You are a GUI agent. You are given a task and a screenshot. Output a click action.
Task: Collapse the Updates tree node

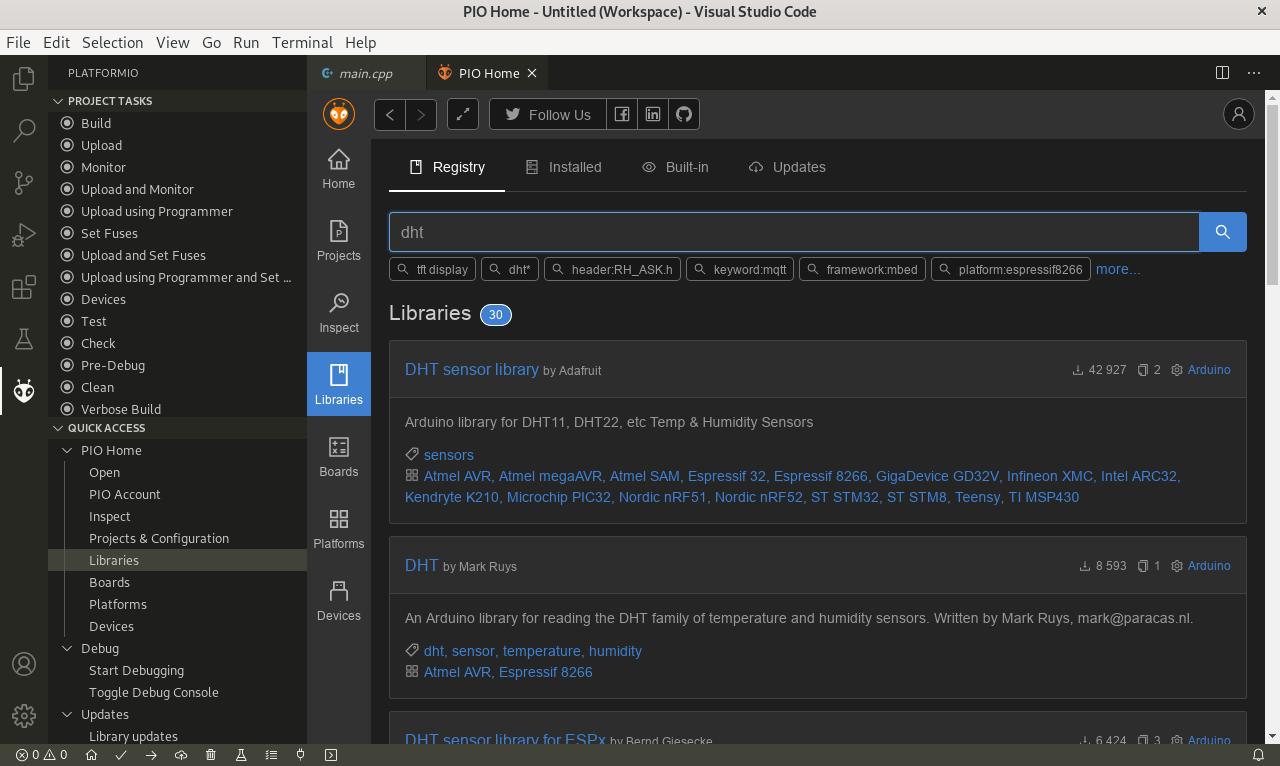pos(67,714)
